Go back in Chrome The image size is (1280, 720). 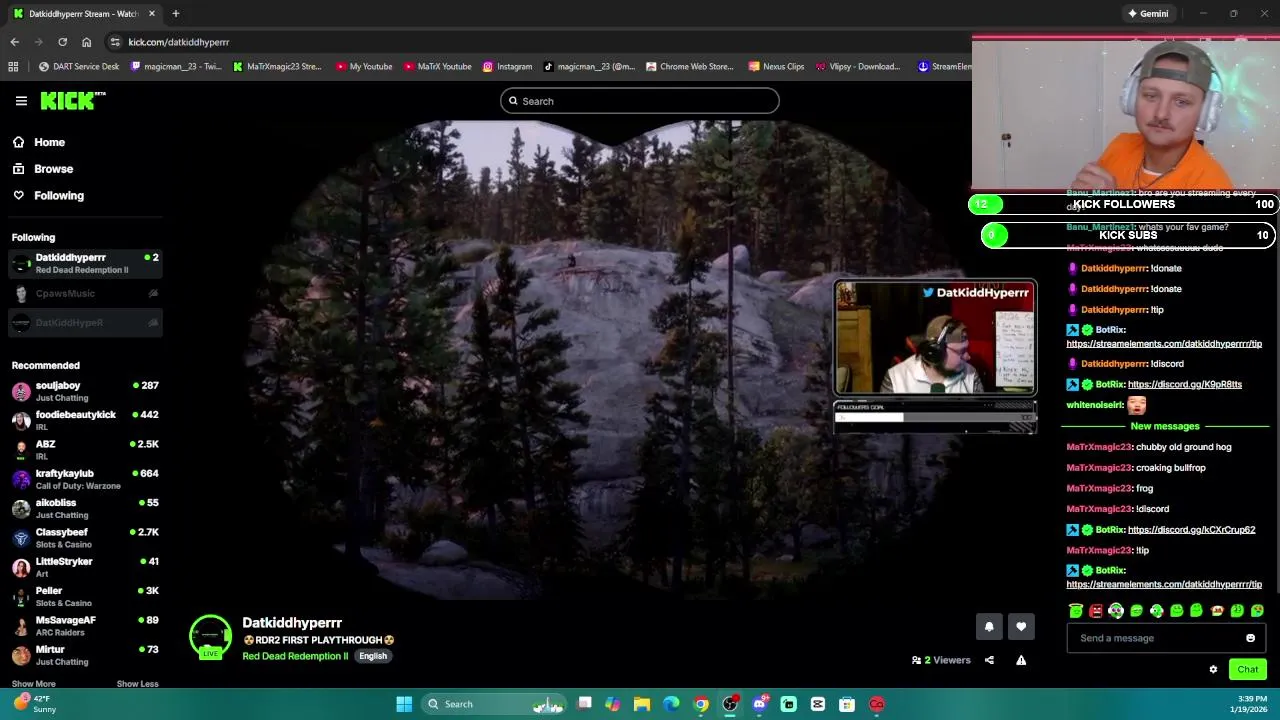pyautogui.click(x=14, y=42)
